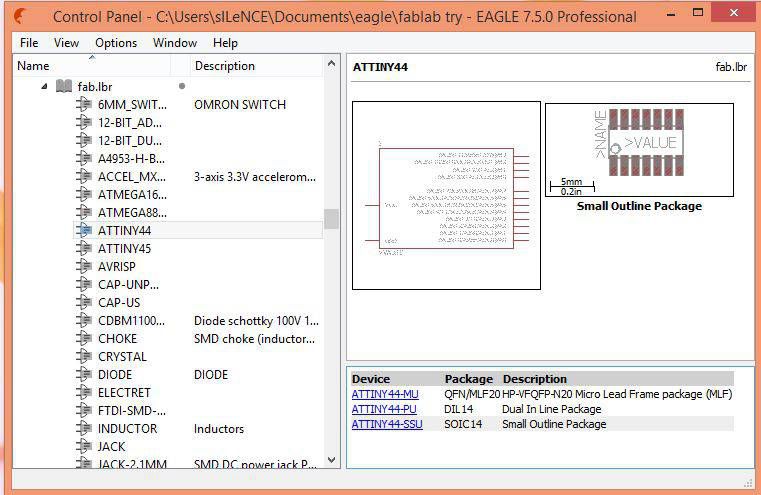
Task: Open the View menu
Action: [x=66, y=43]
